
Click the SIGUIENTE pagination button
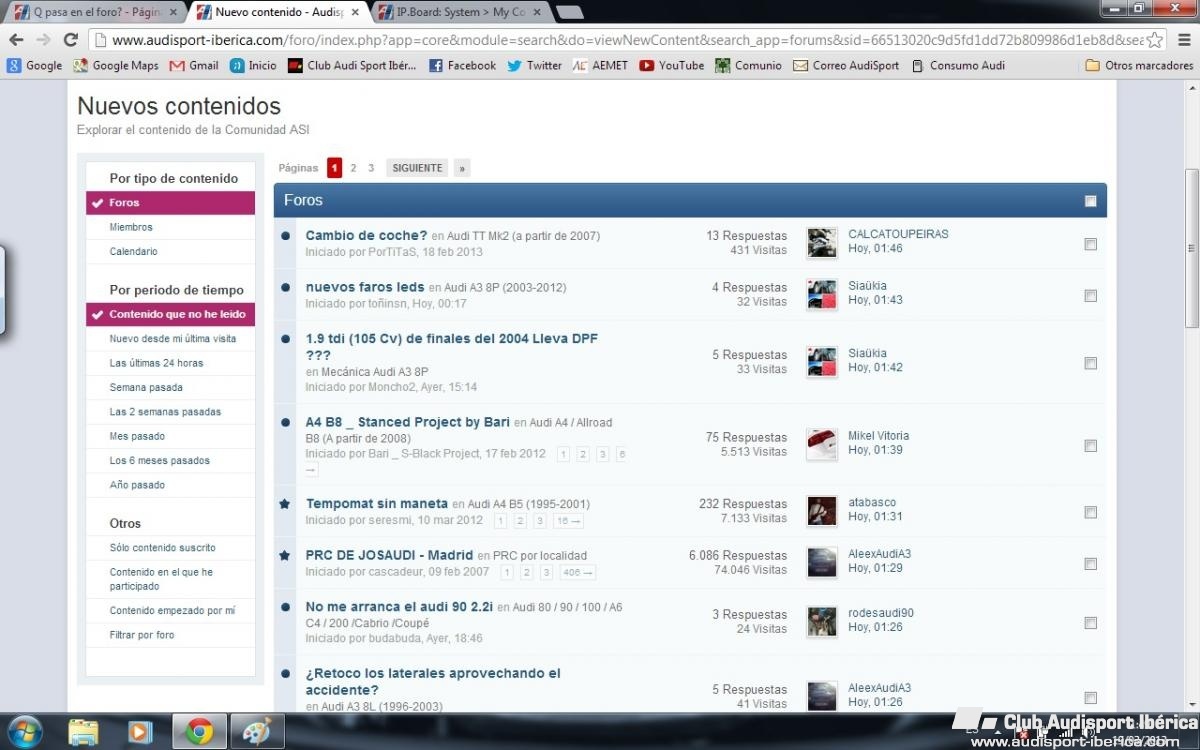[417, 168]
